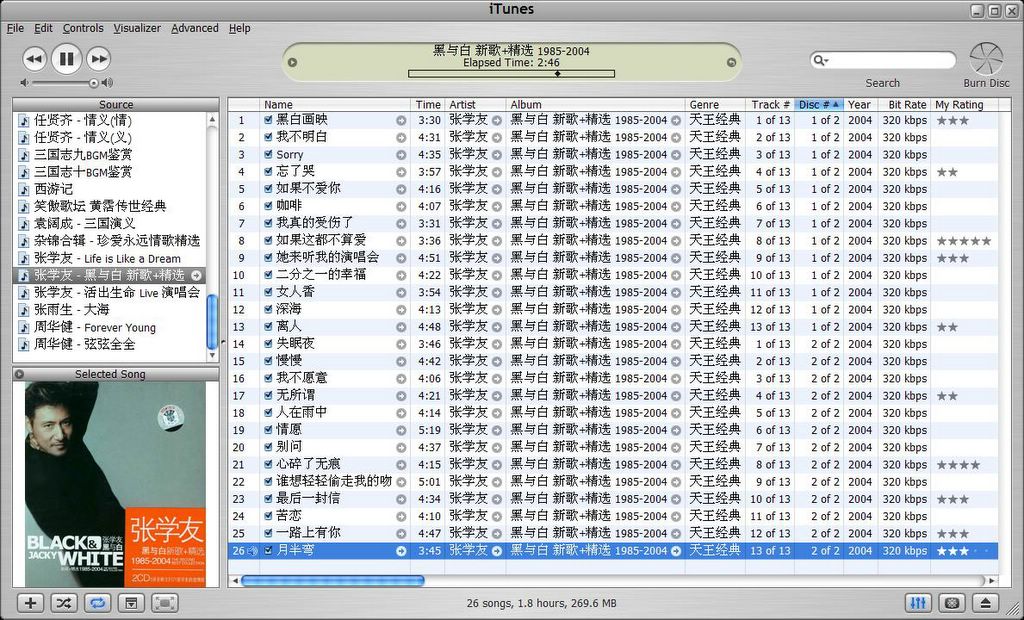Click artist arrow in the Sorry row
The image size is (1024, 620).
(497, 155)
